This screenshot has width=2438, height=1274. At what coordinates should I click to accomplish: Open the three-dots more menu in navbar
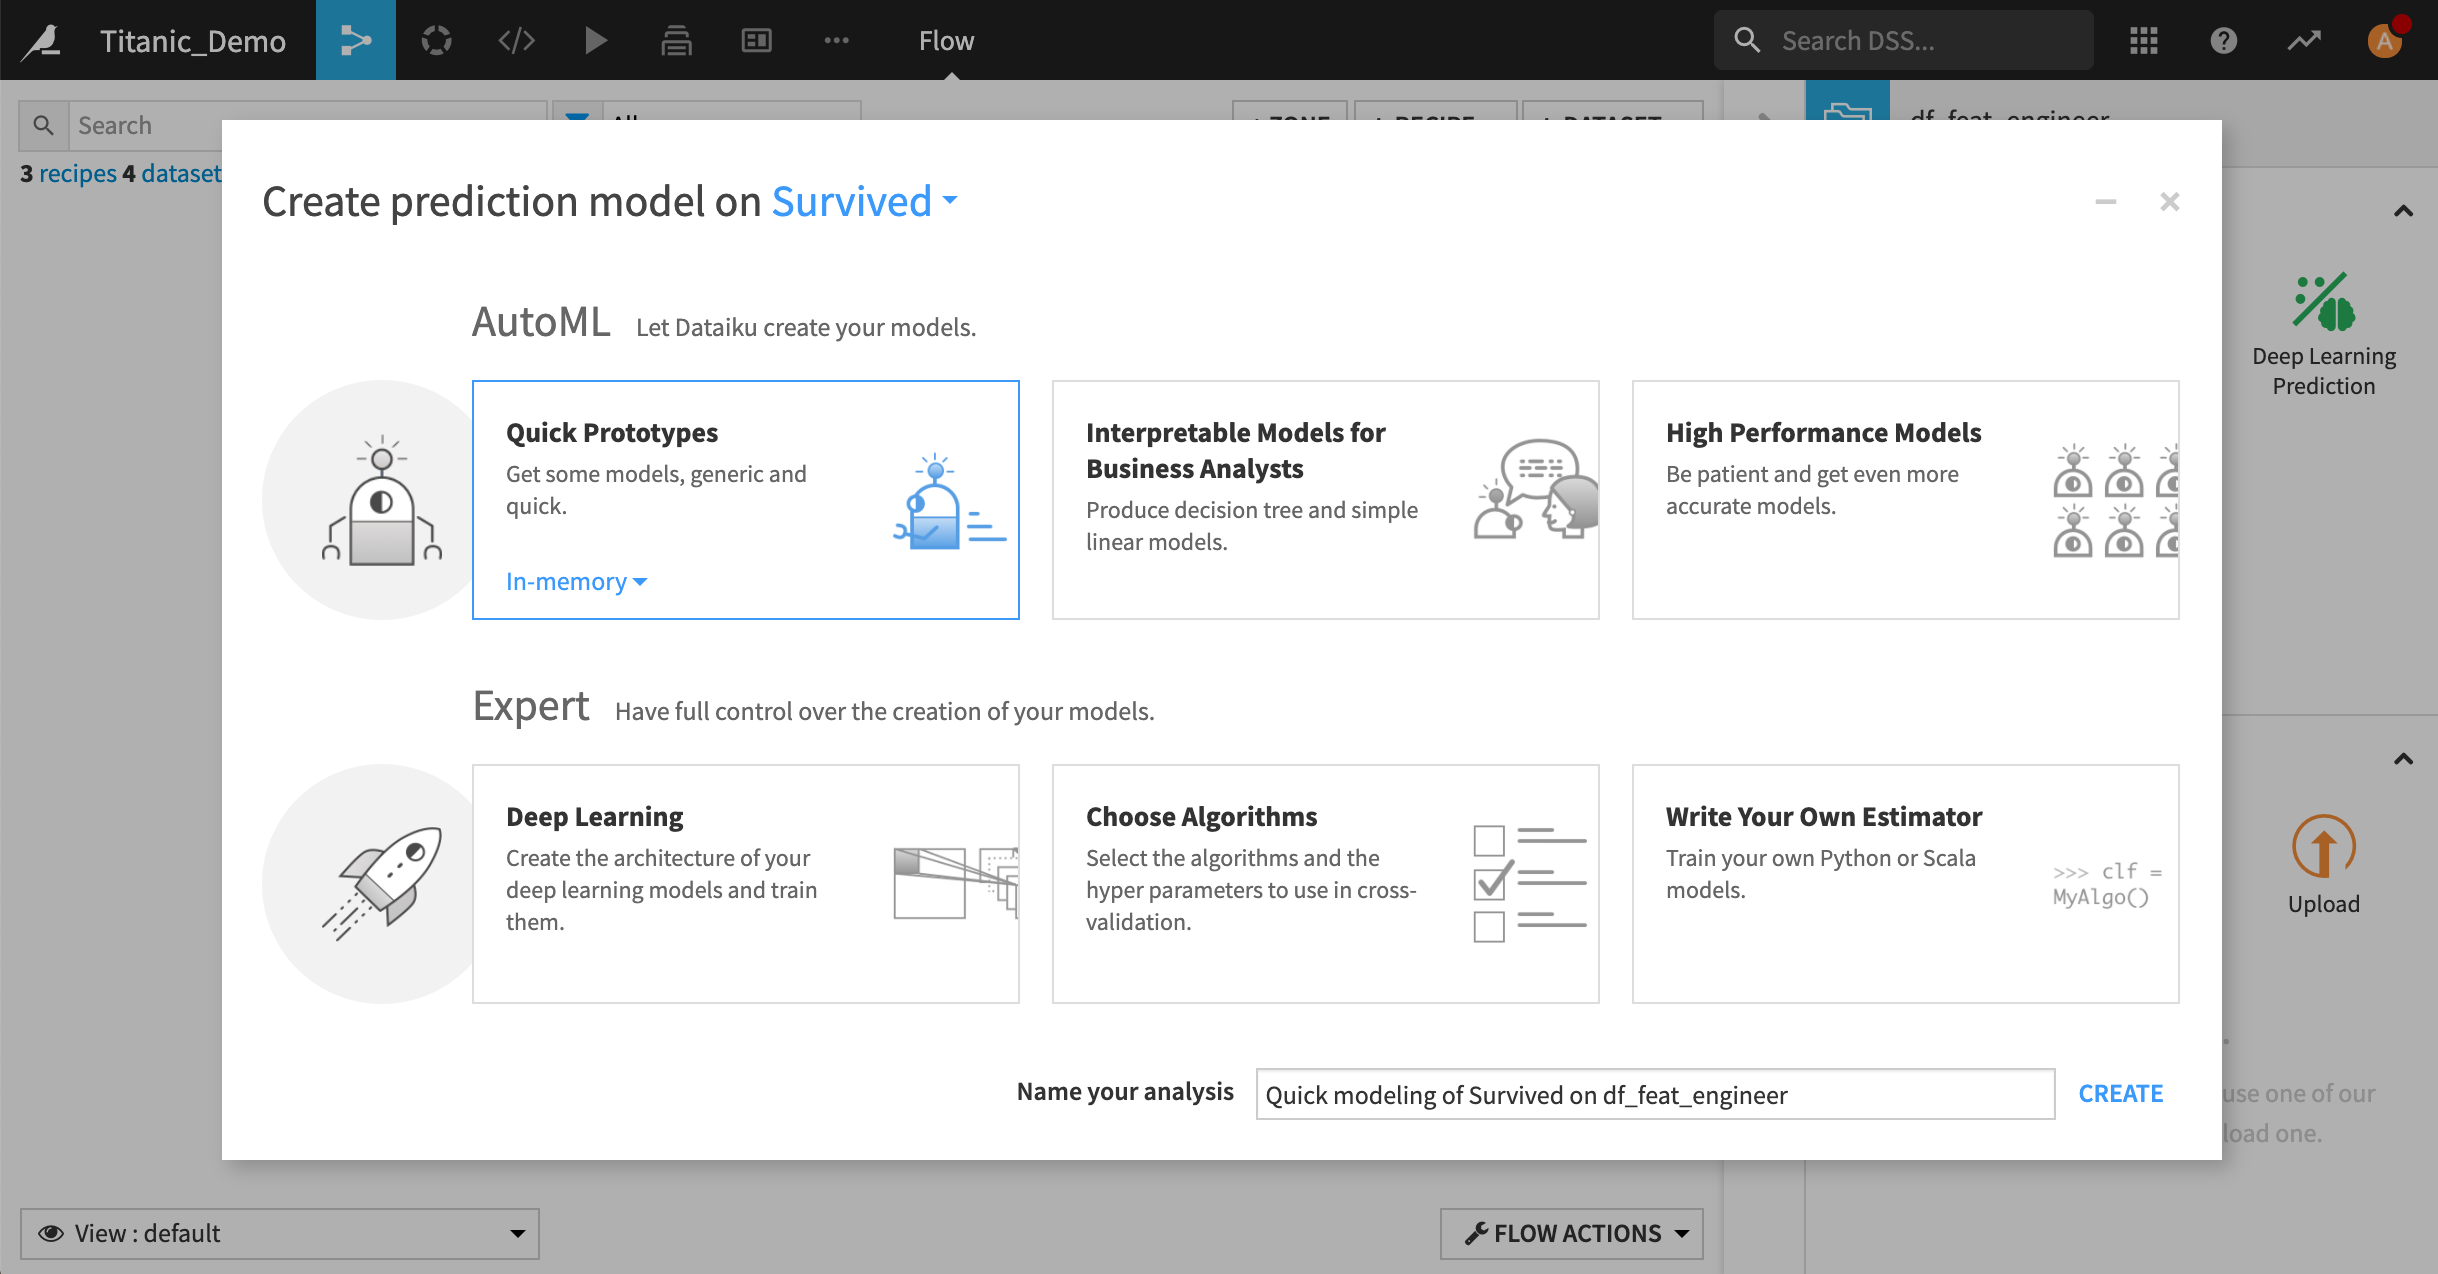(x=836, y=41)
